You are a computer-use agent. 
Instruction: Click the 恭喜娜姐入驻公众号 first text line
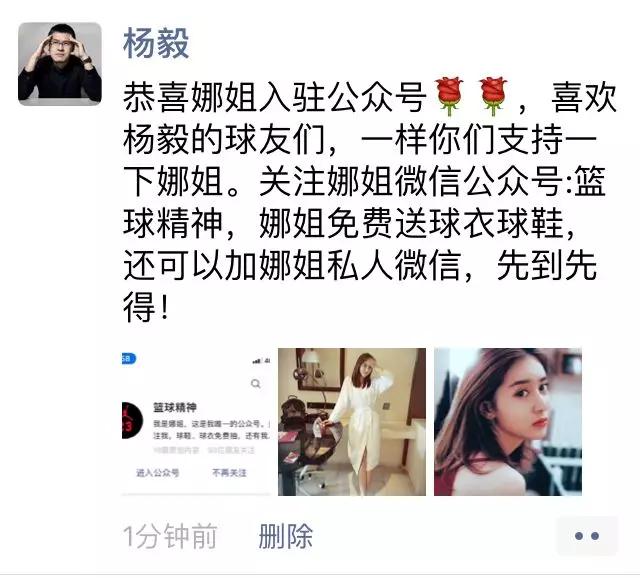click(274, 98)
